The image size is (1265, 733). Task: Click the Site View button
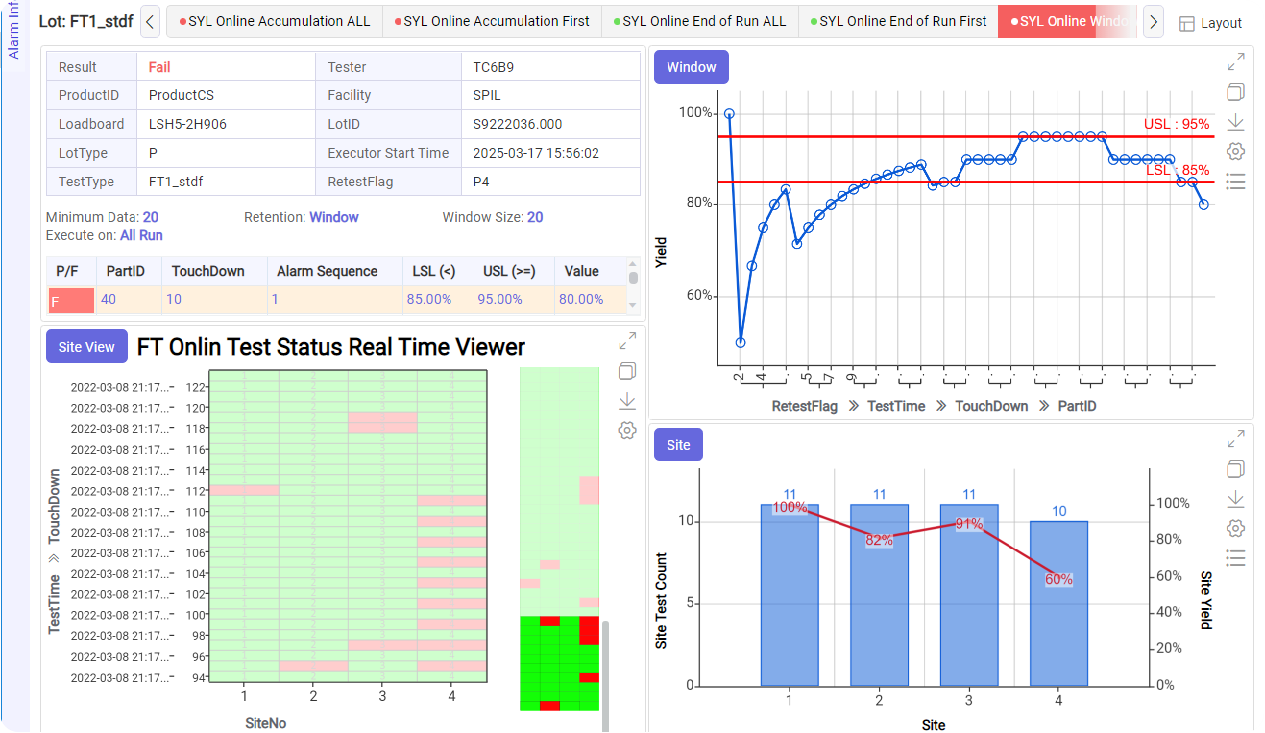point(87,347)
